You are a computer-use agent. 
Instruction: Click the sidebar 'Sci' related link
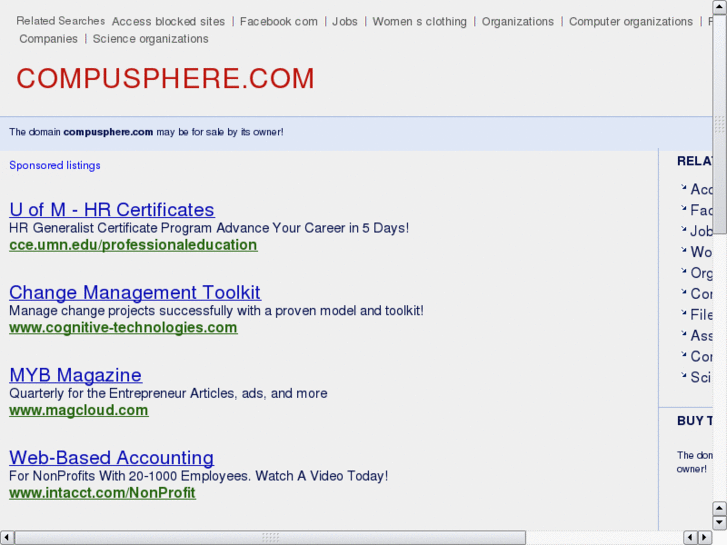(701, 377)
